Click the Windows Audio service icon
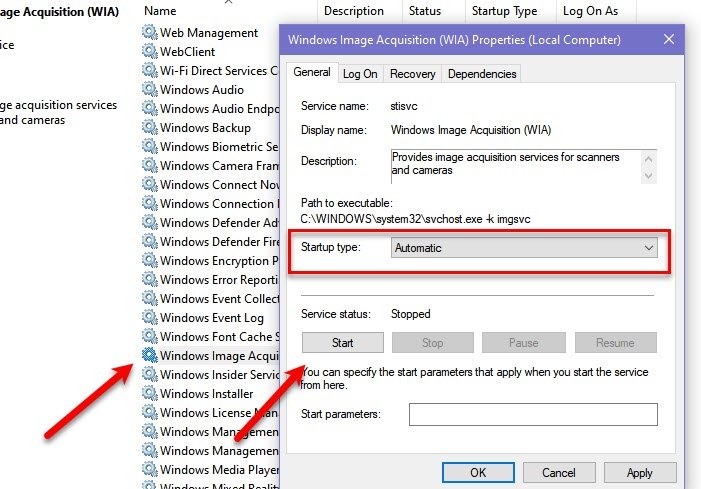This screenshot has height=489, width=701. pos(150,90)
